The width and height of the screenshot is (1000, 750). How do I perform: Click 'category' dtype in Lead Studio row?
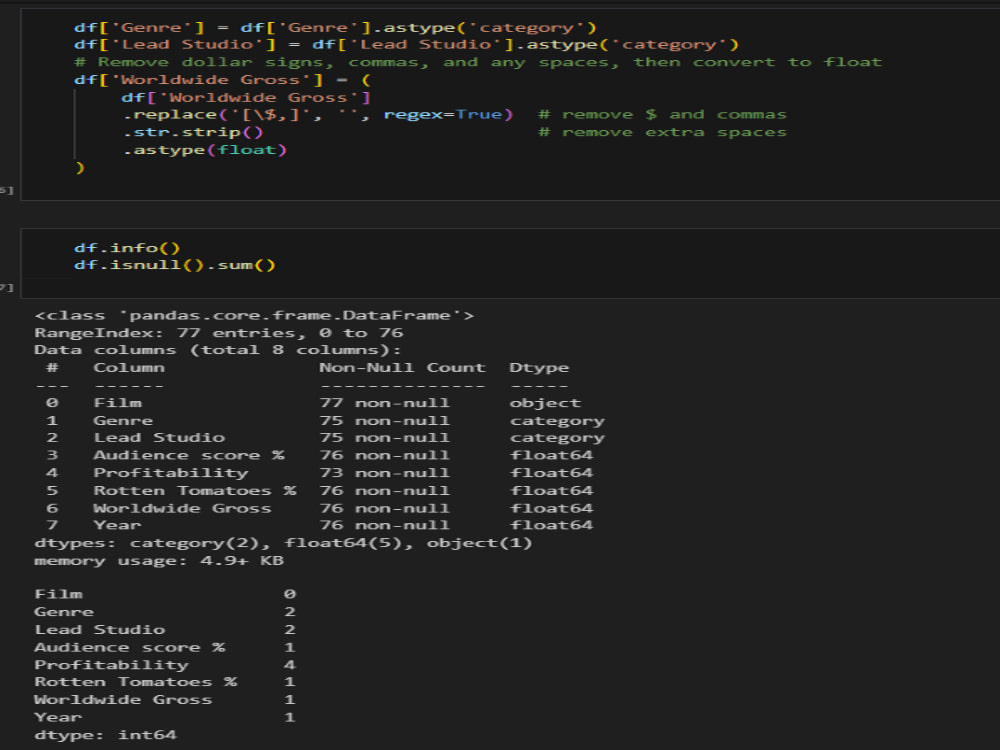pos(557,438)
